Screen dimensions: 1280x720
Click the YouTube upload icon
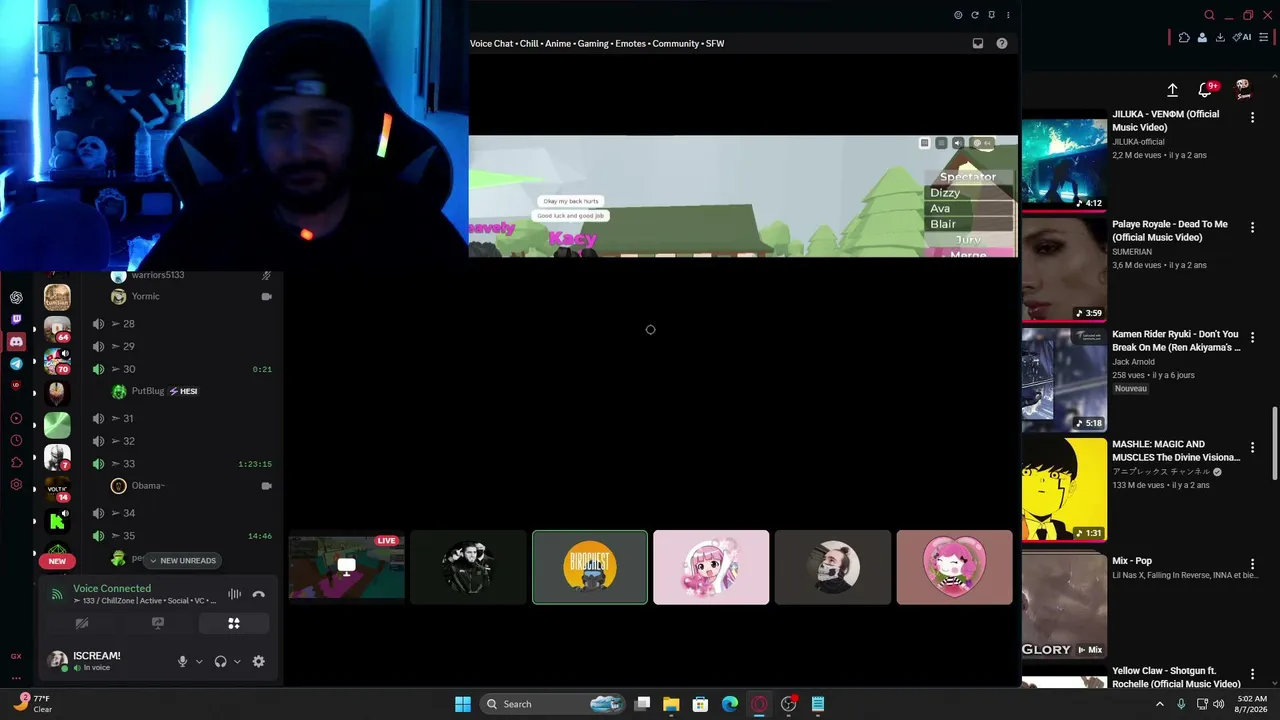click(1173, 90)
